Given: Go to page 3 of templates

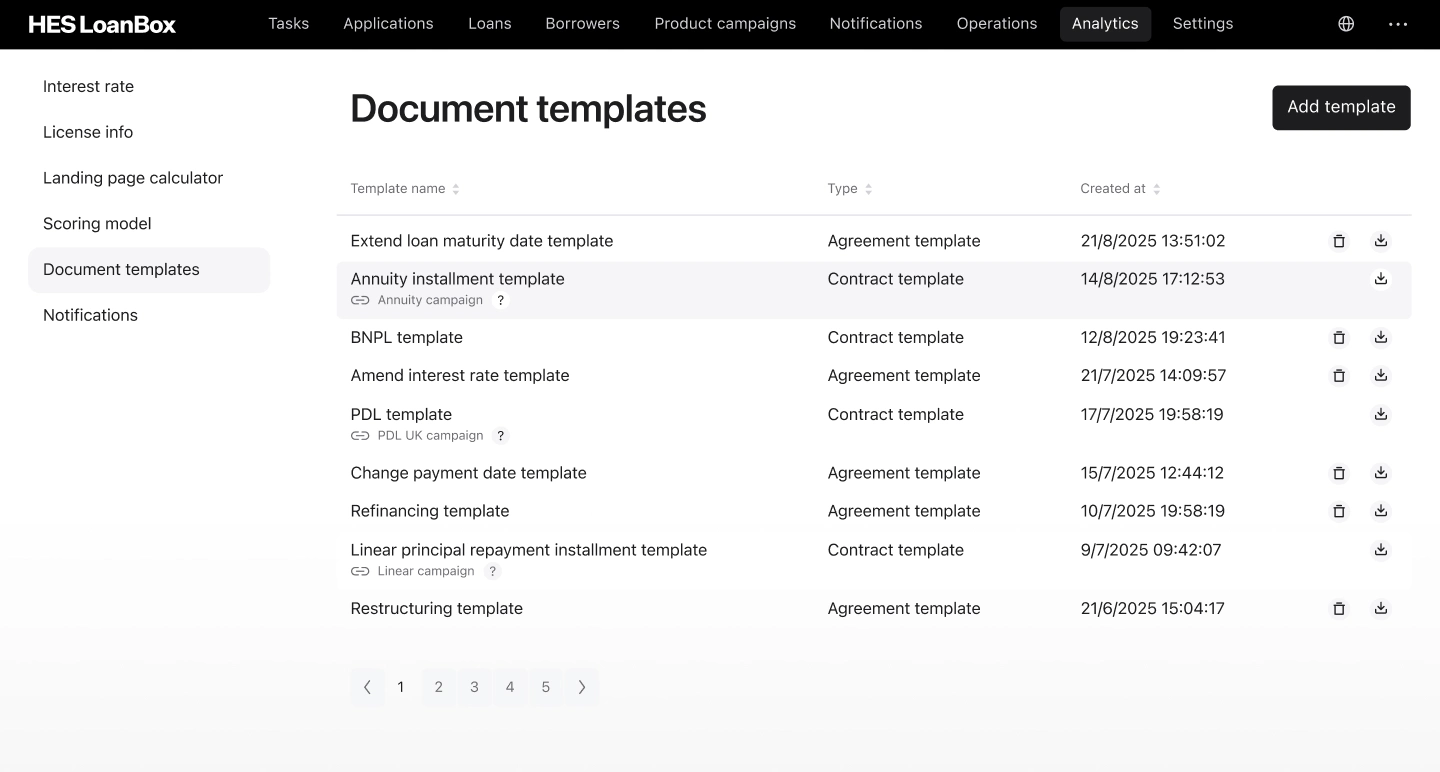Looking at the screenshot, I should (x=474, y=687).
